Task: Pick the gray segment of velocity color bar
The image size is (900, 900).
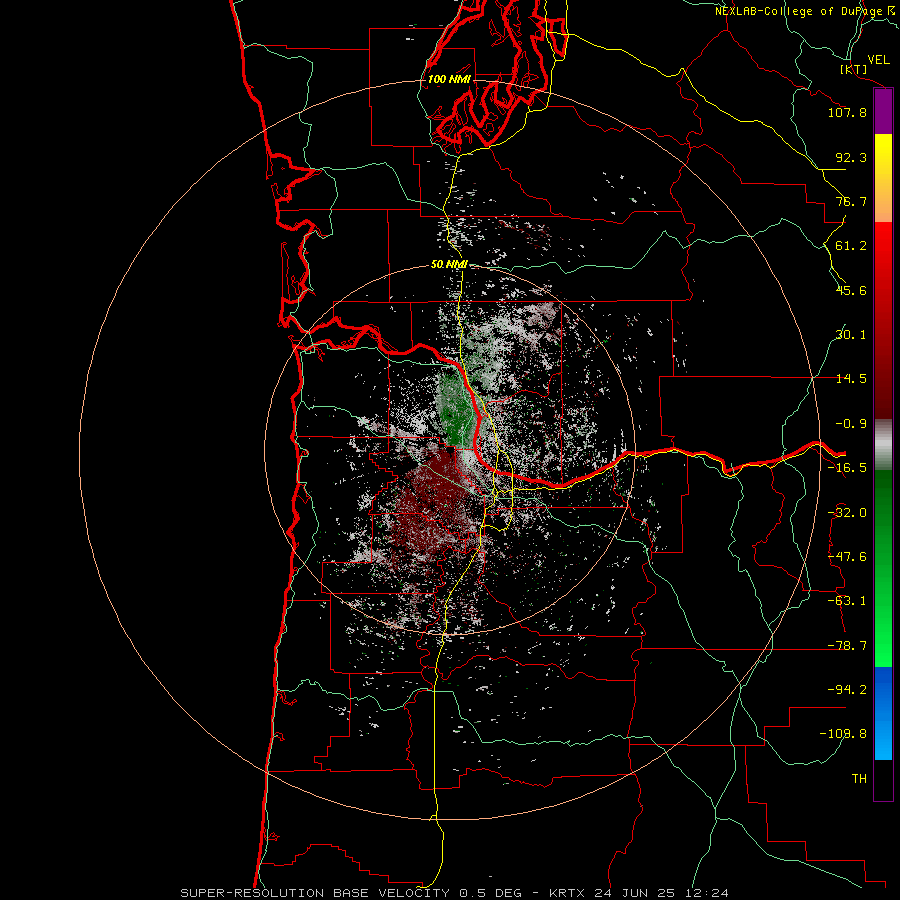Action: 883,445
